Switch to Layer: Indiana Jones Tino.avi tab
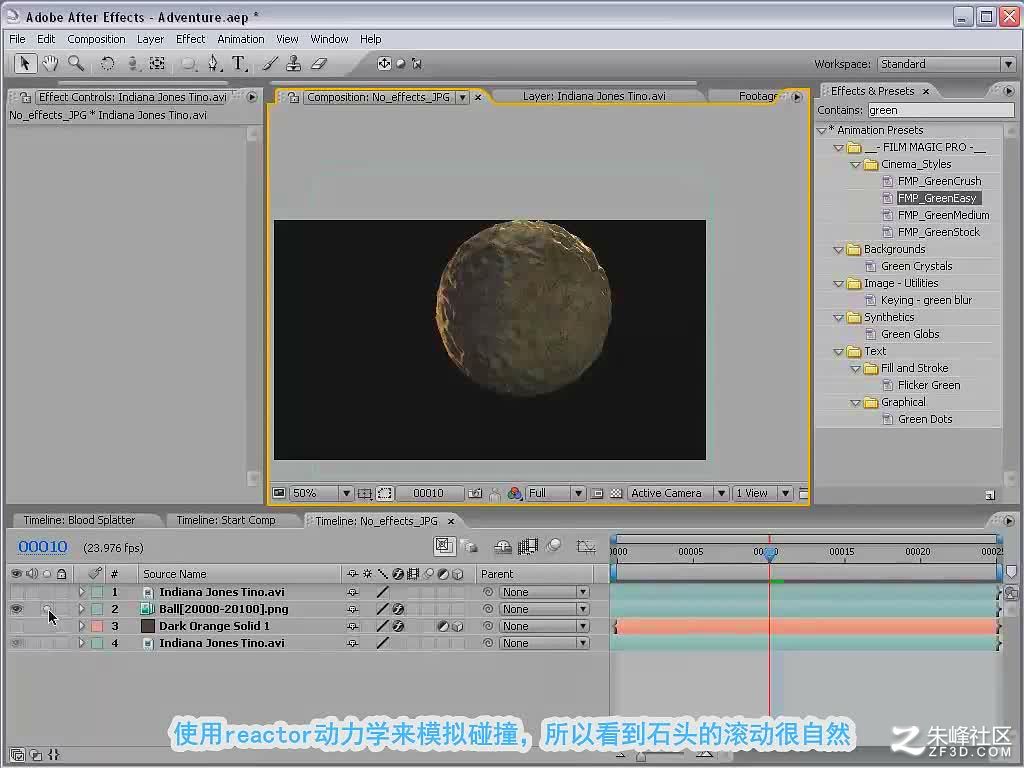Image resolution: width=1024 pixels, height=768 pixels. coord(594,97)
